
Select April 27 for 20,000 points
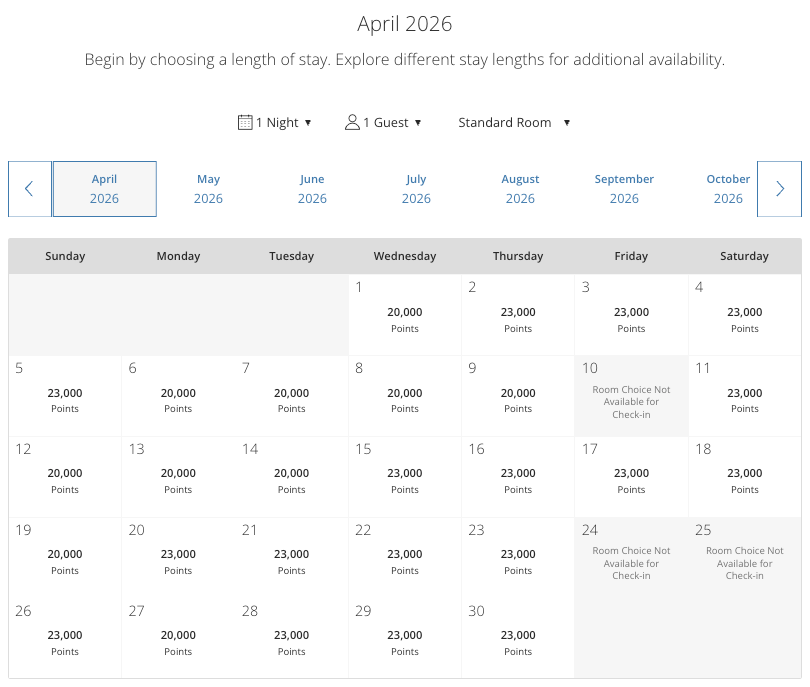178,637
